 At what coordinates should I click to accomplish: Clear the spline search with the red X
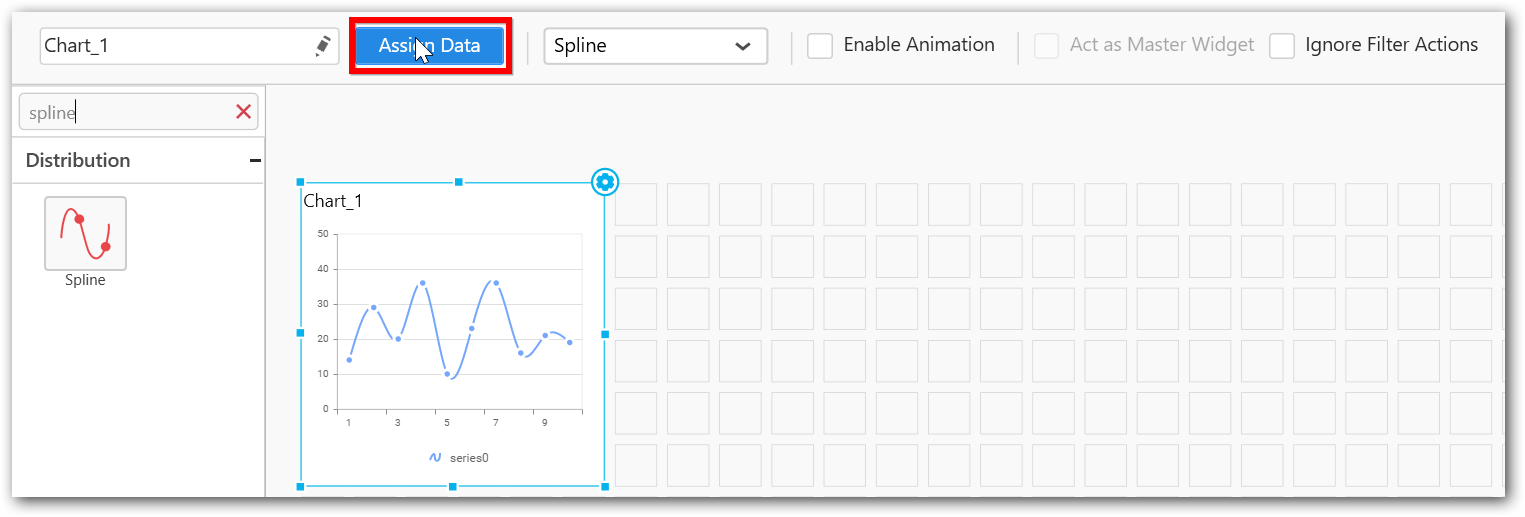[x=243, y=112]
